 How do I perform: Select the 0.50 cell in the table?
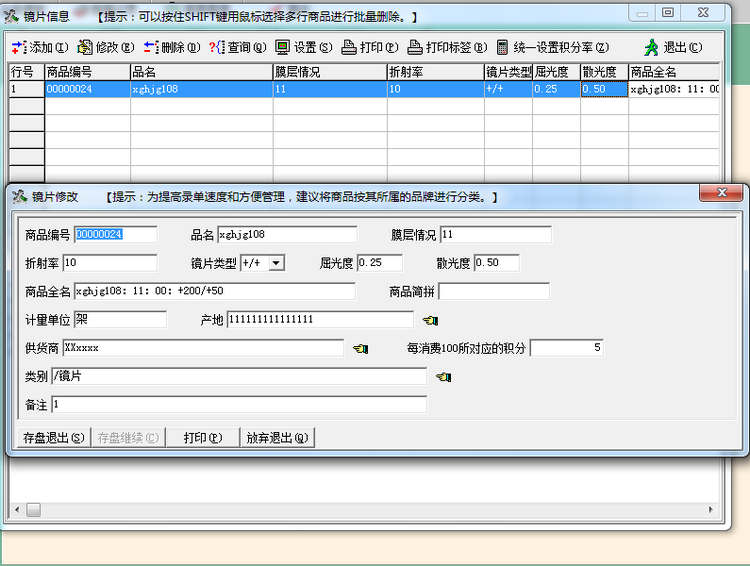point(604,89)
